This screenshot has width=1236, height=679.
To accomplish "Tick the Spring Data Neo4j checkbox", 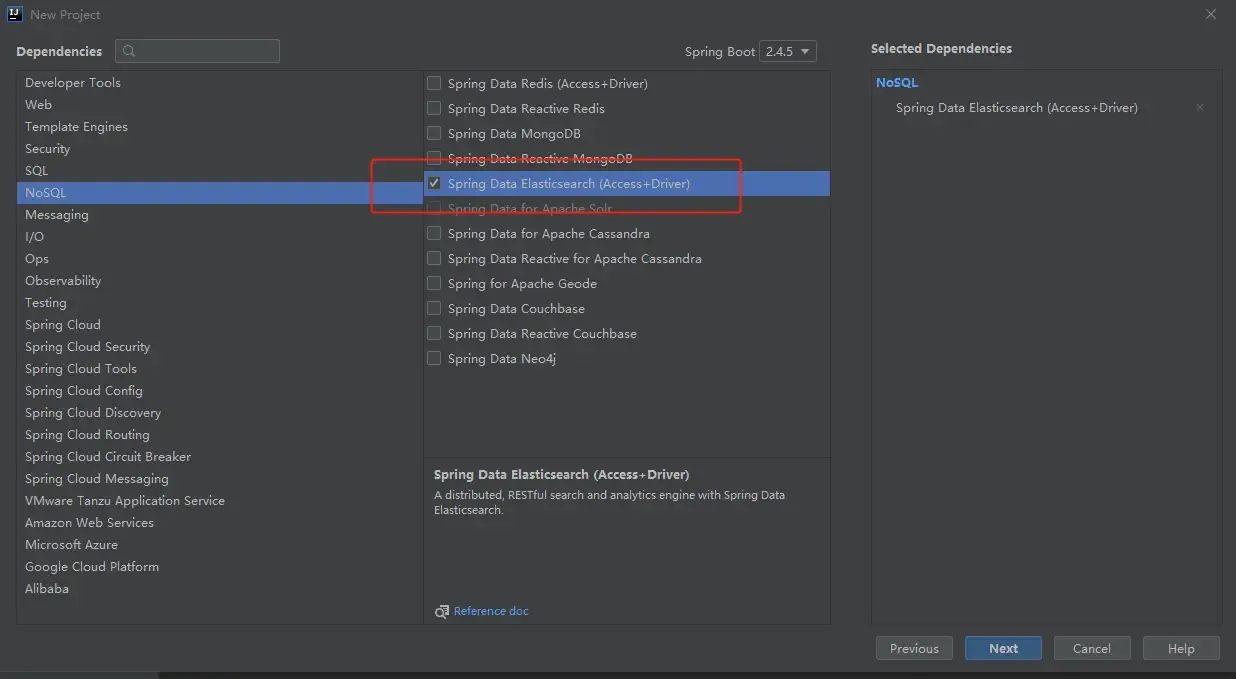I will (434, 359).
